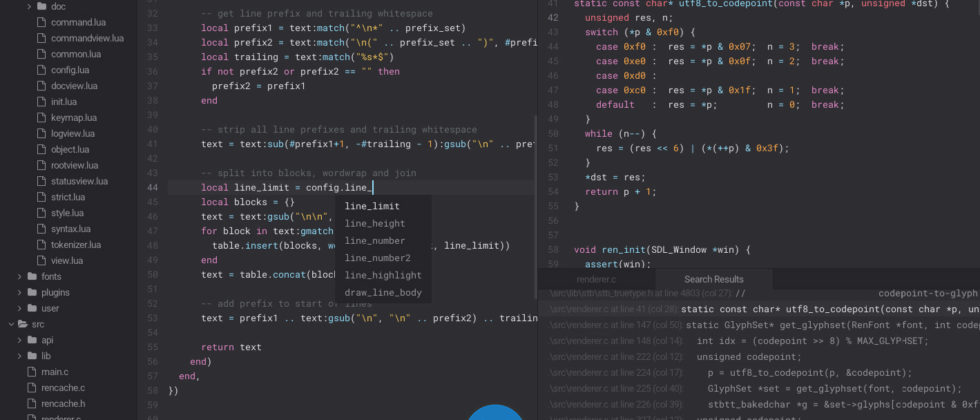
Task: Click the open folder icon for src
Action: (22, 324)
